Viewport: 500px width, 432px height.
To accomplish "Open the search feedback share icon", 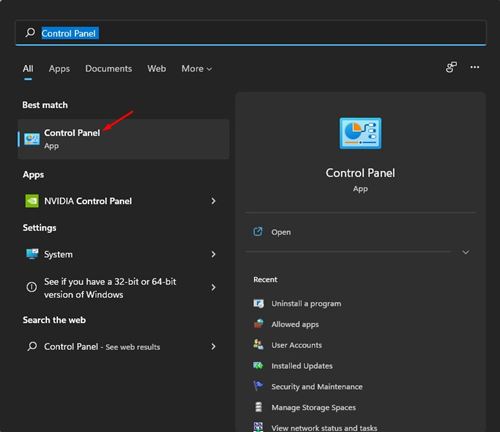I will coord(451,67).
